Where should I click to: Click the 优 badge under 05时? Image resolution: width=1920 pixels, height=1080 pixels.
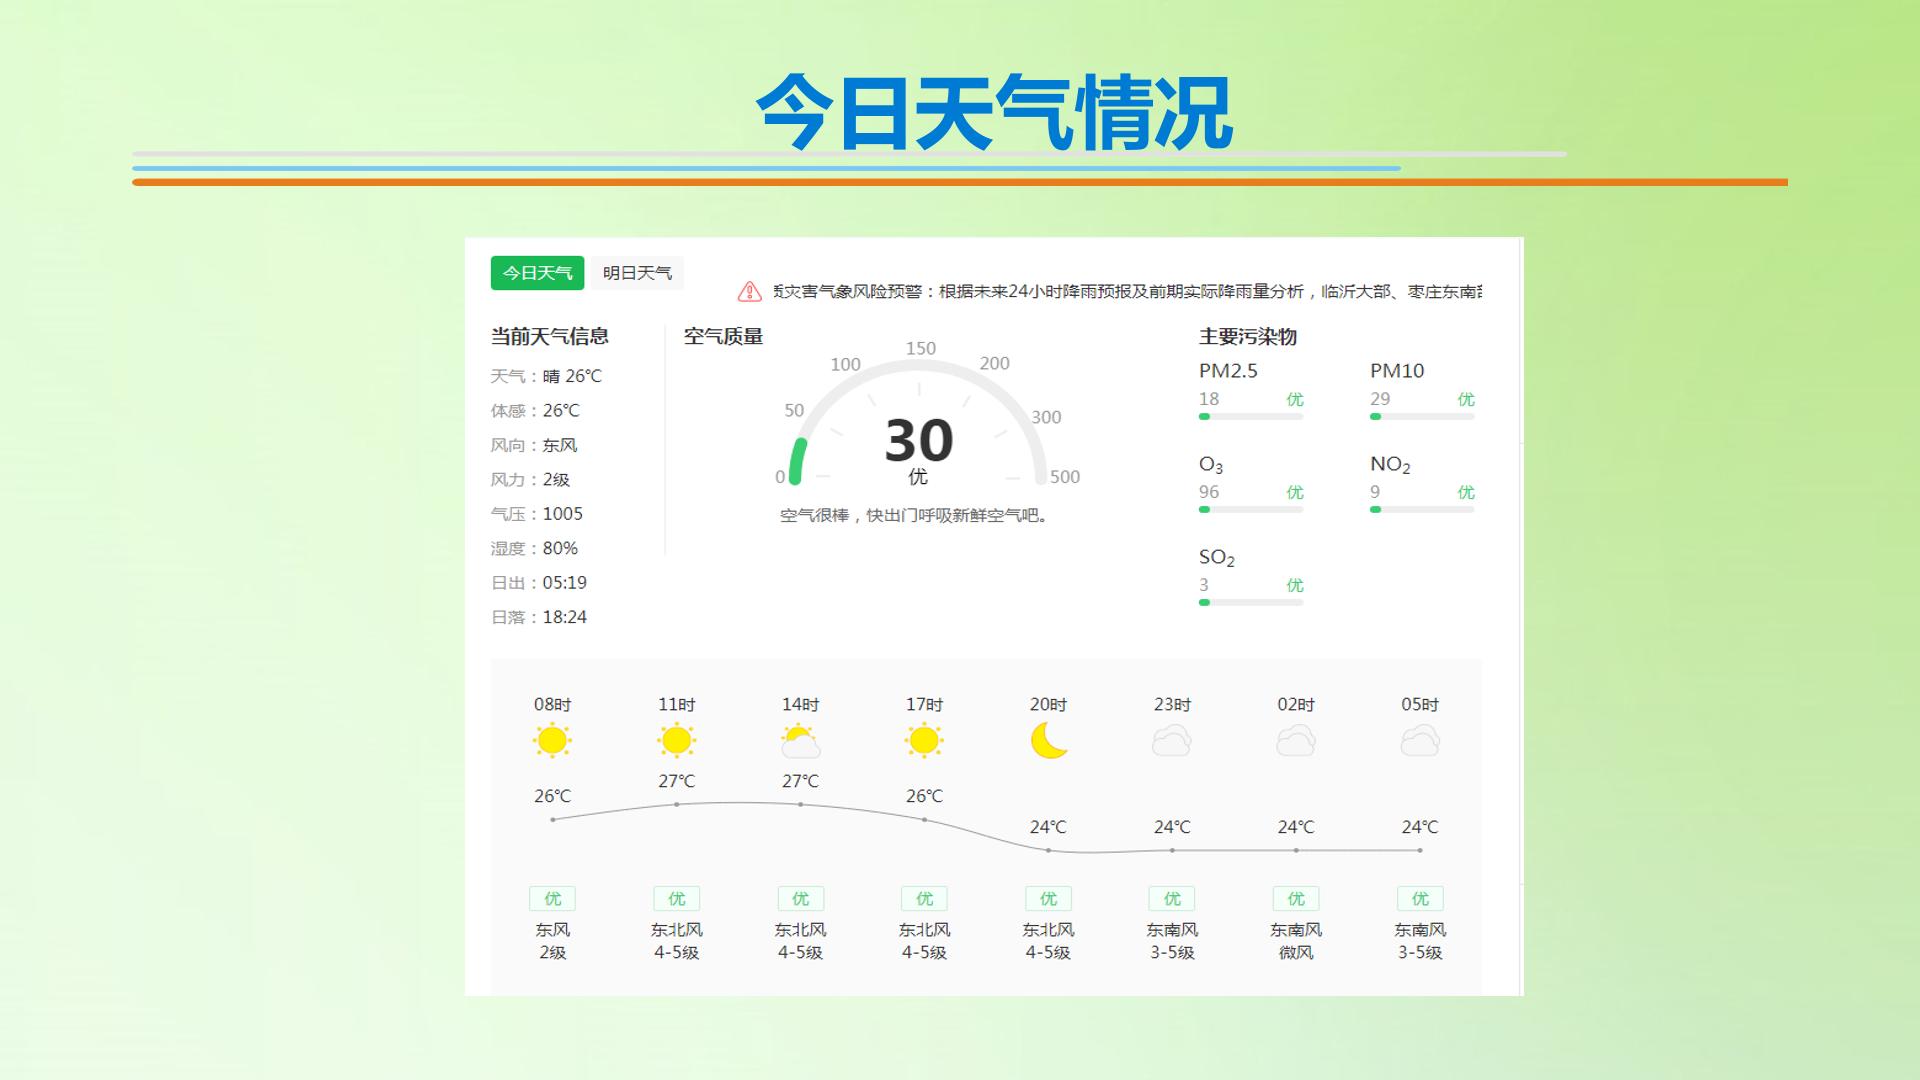1420,899
